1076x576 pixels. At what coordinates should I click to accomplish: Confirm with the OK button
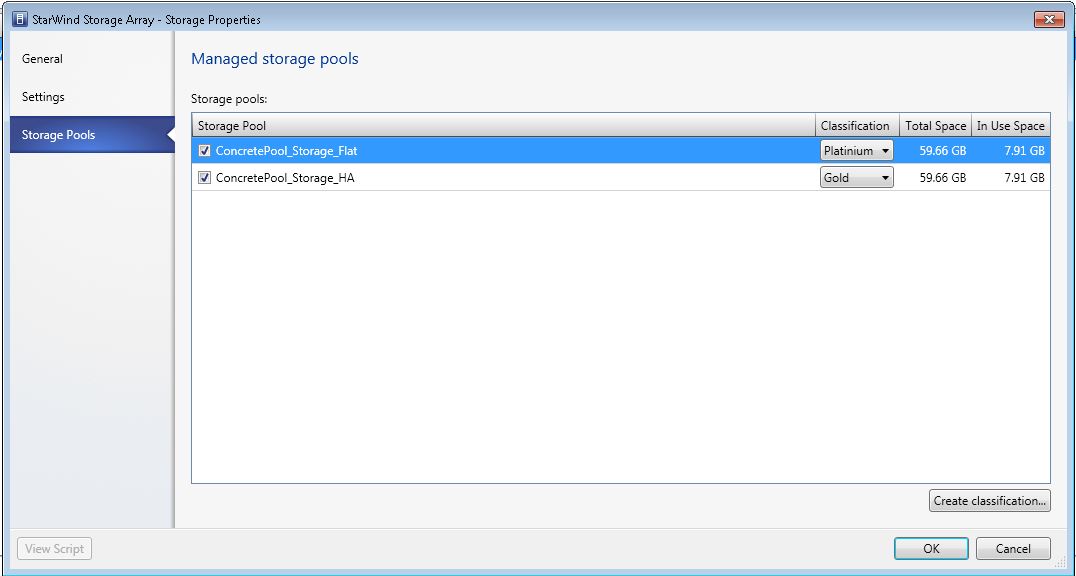931,549
